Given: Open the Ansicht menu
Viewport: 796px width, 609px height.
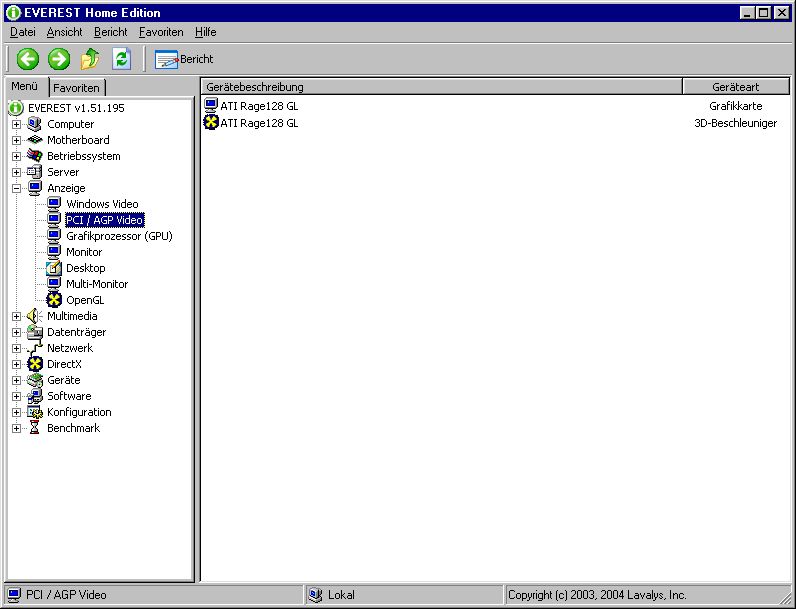Looking at the screenshot, I should click(64, 32).
